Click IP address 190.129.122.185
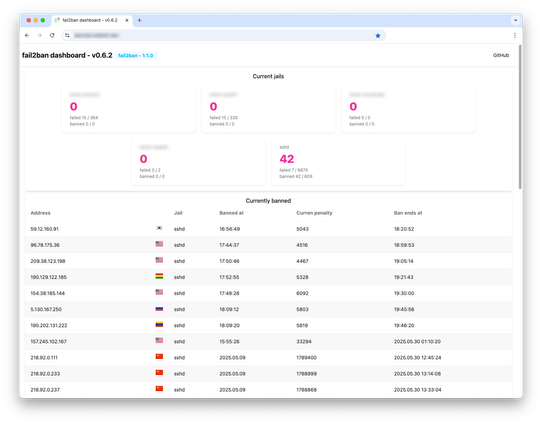Viewport: 542px width, 424px height. coord(48,277)
